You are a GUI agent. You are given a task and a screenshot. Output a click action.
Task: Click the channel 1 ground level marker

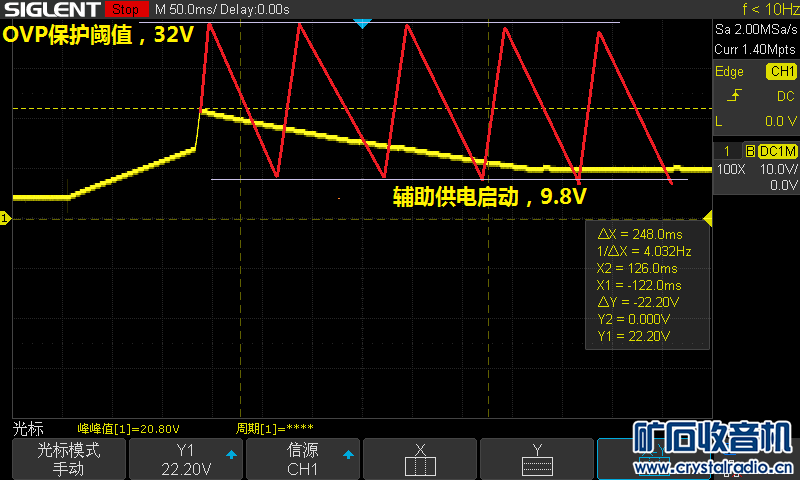(5, 218)
